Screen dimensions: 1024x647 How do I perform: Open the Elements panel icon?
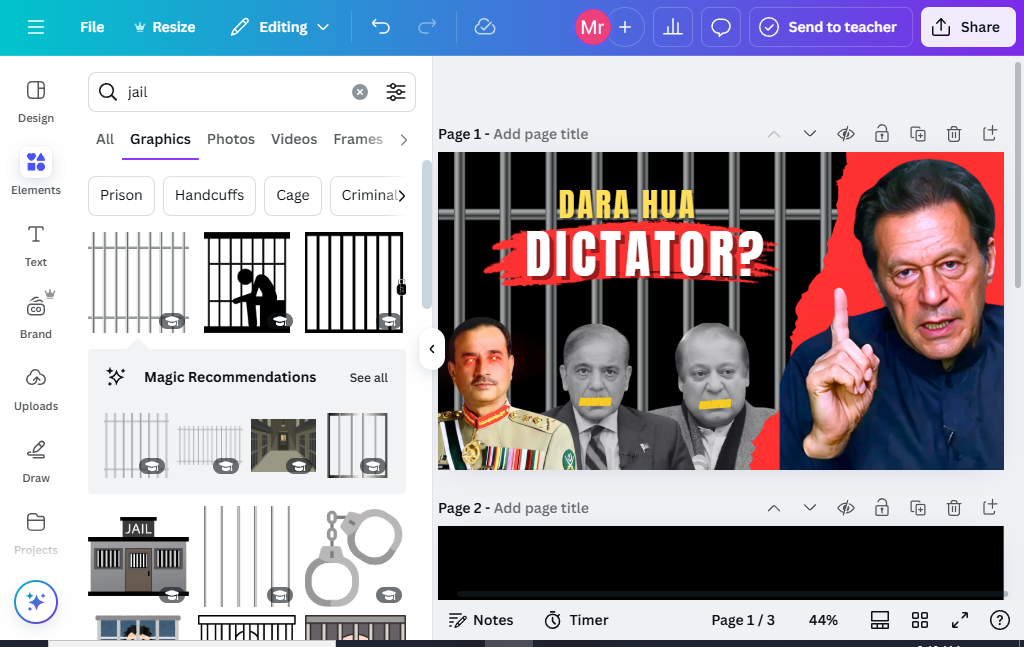36,163
